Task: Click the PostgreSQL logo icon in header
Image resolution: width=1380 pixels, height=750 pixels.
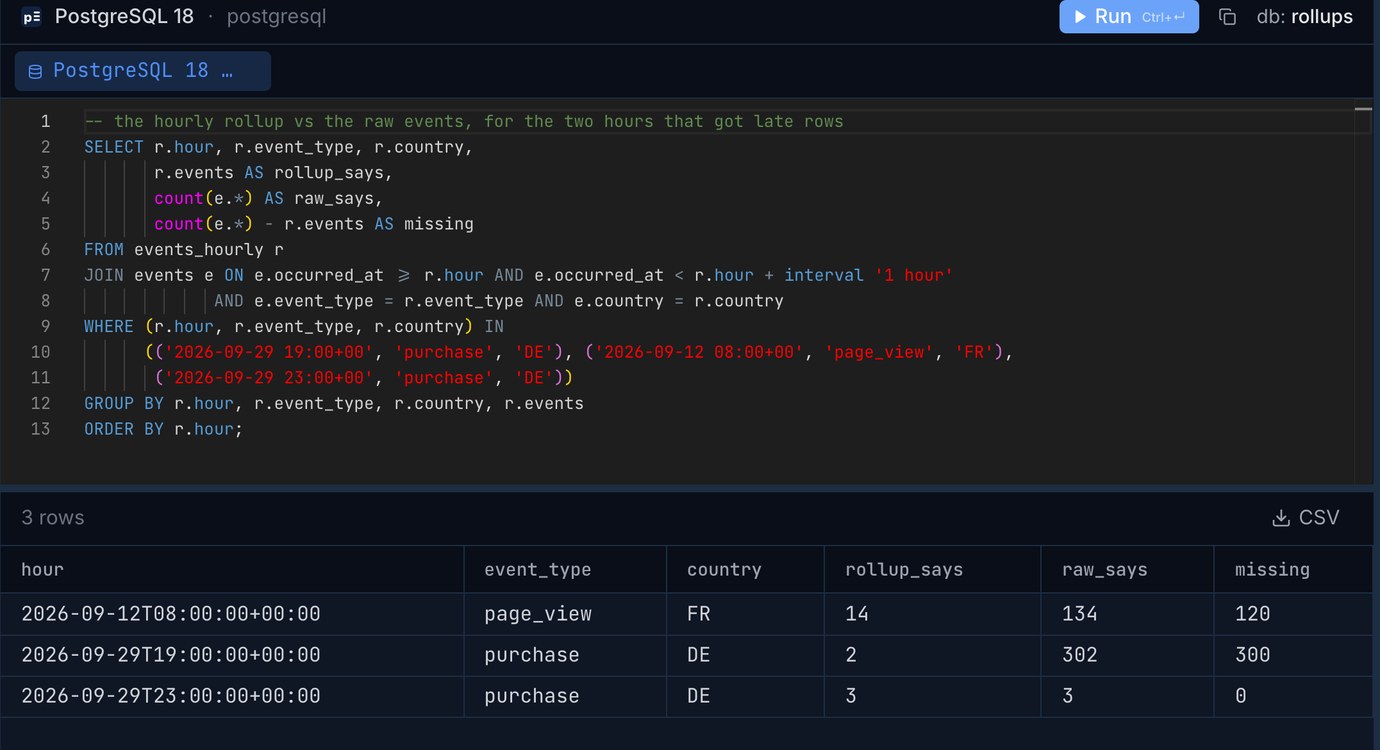Action: tap(32, 17)
